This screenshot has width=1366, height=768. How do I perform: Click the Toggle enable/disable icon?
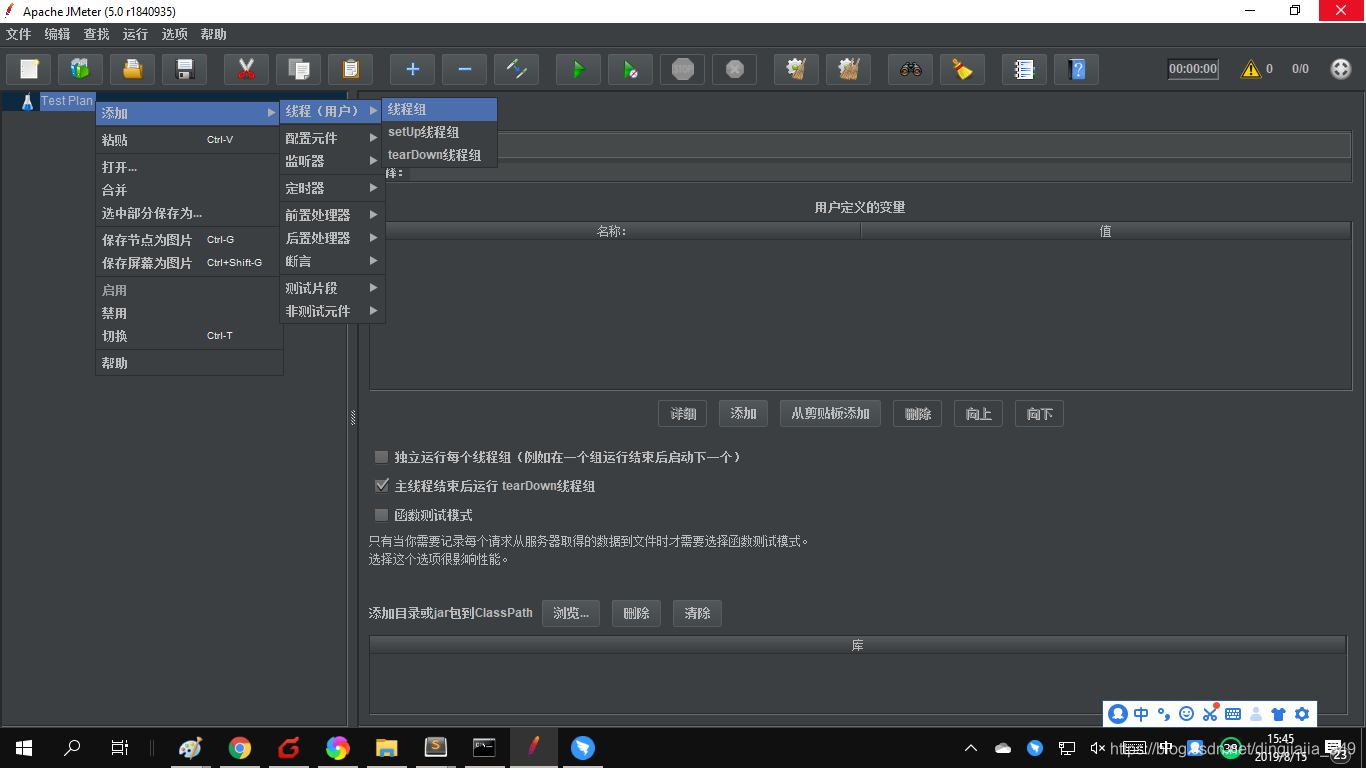pos(517,69)
